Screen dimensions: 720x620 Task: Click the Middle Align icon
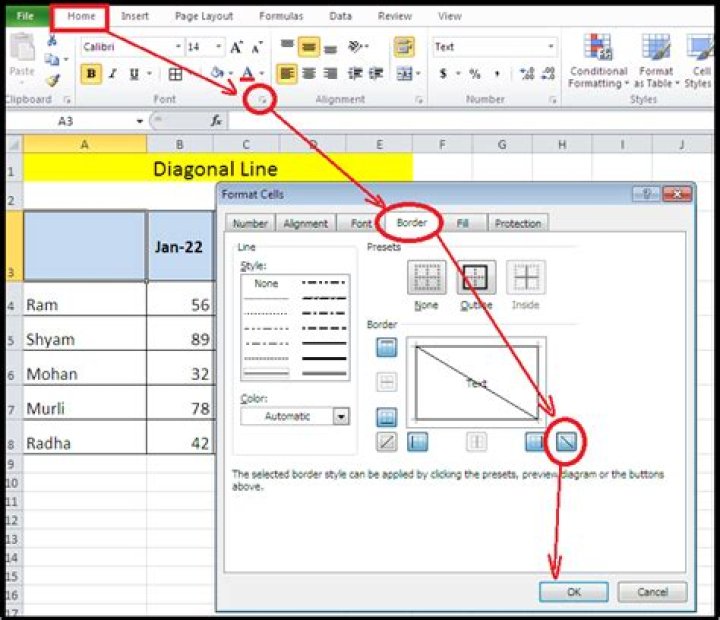click(x=309, y=46)
